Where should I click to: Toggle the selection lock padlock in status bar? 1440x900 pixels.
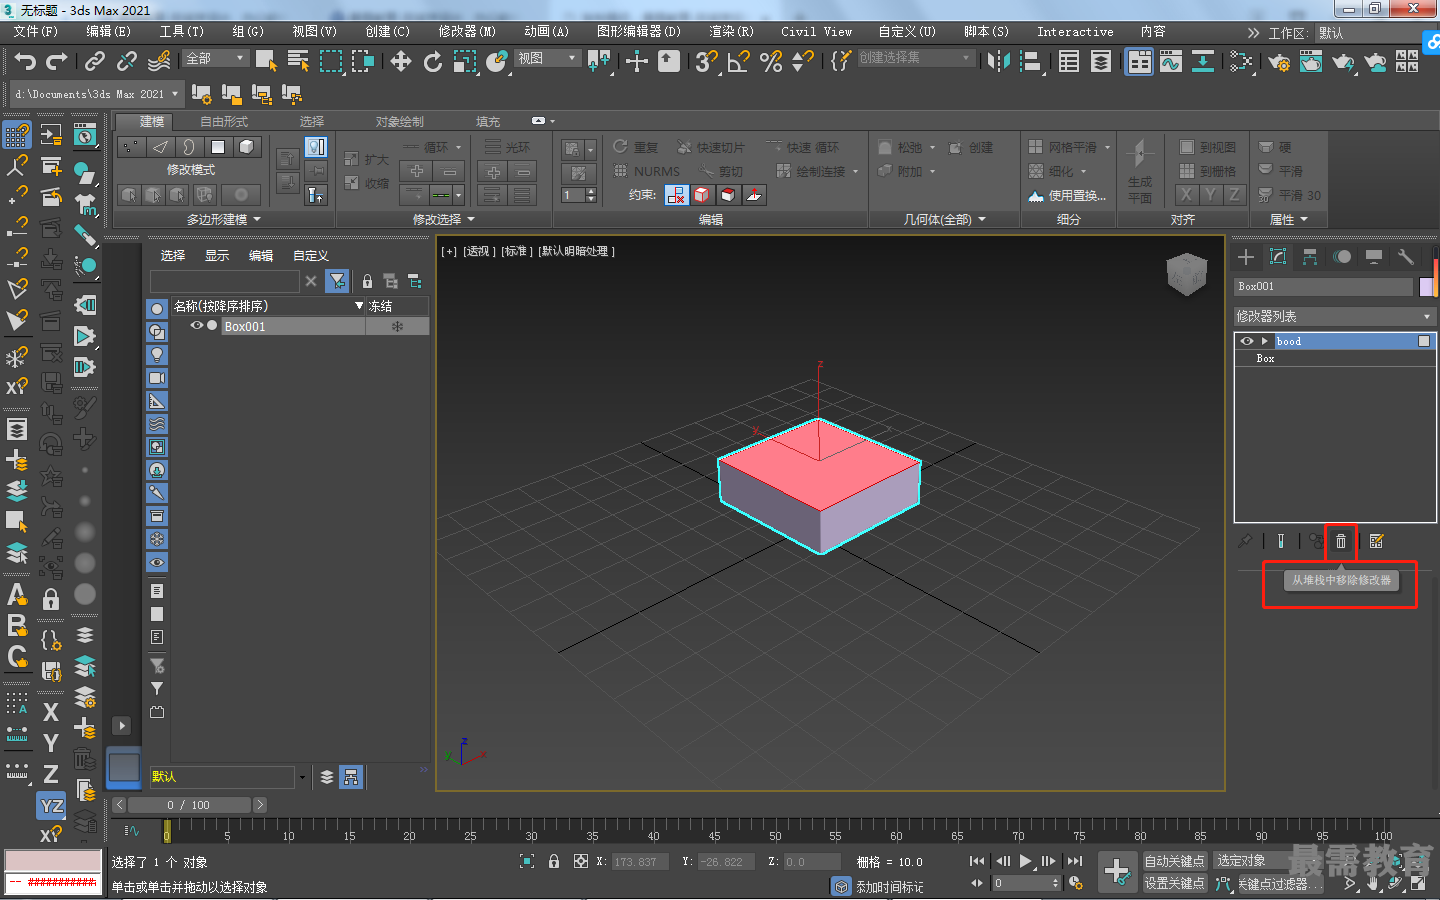[x=554, y=861]
